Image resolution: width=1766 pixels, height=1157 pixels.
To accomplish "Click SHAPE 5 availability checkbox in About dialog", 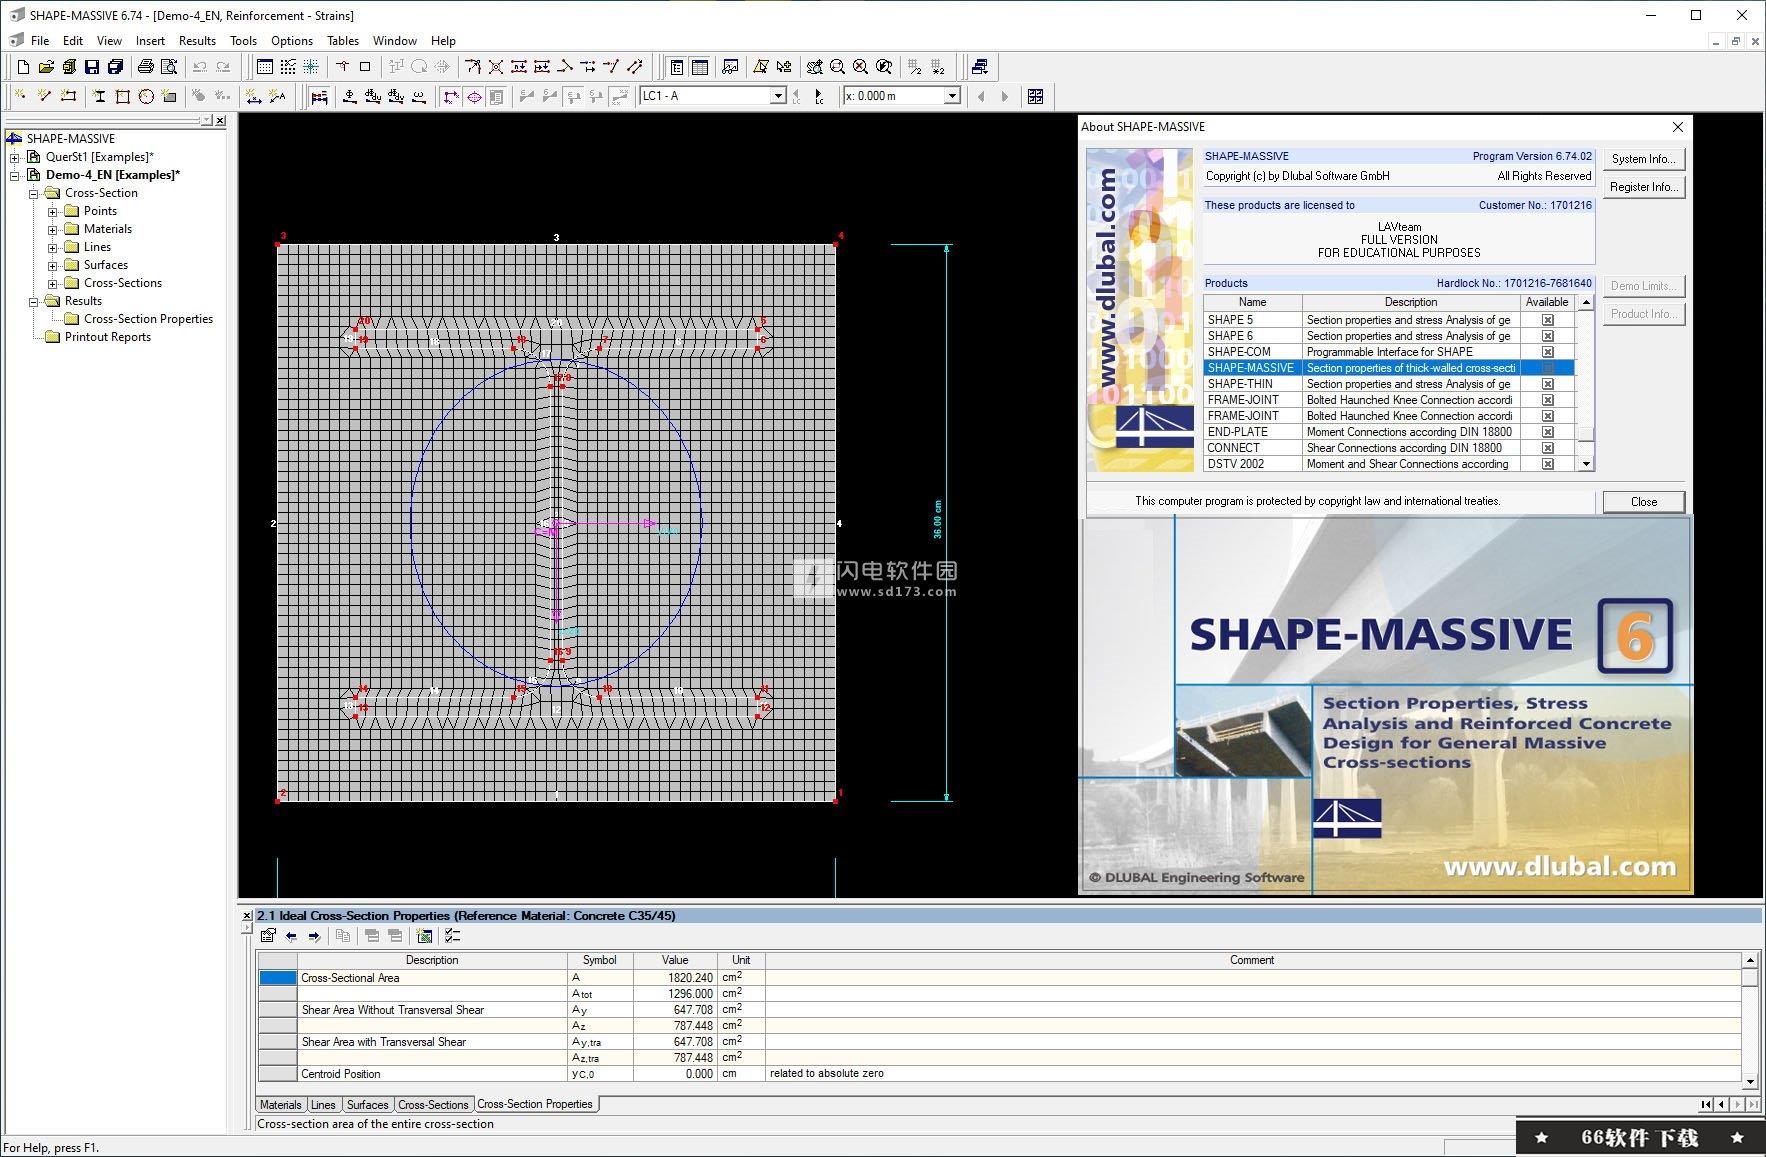I will [x=1547, y=320].
